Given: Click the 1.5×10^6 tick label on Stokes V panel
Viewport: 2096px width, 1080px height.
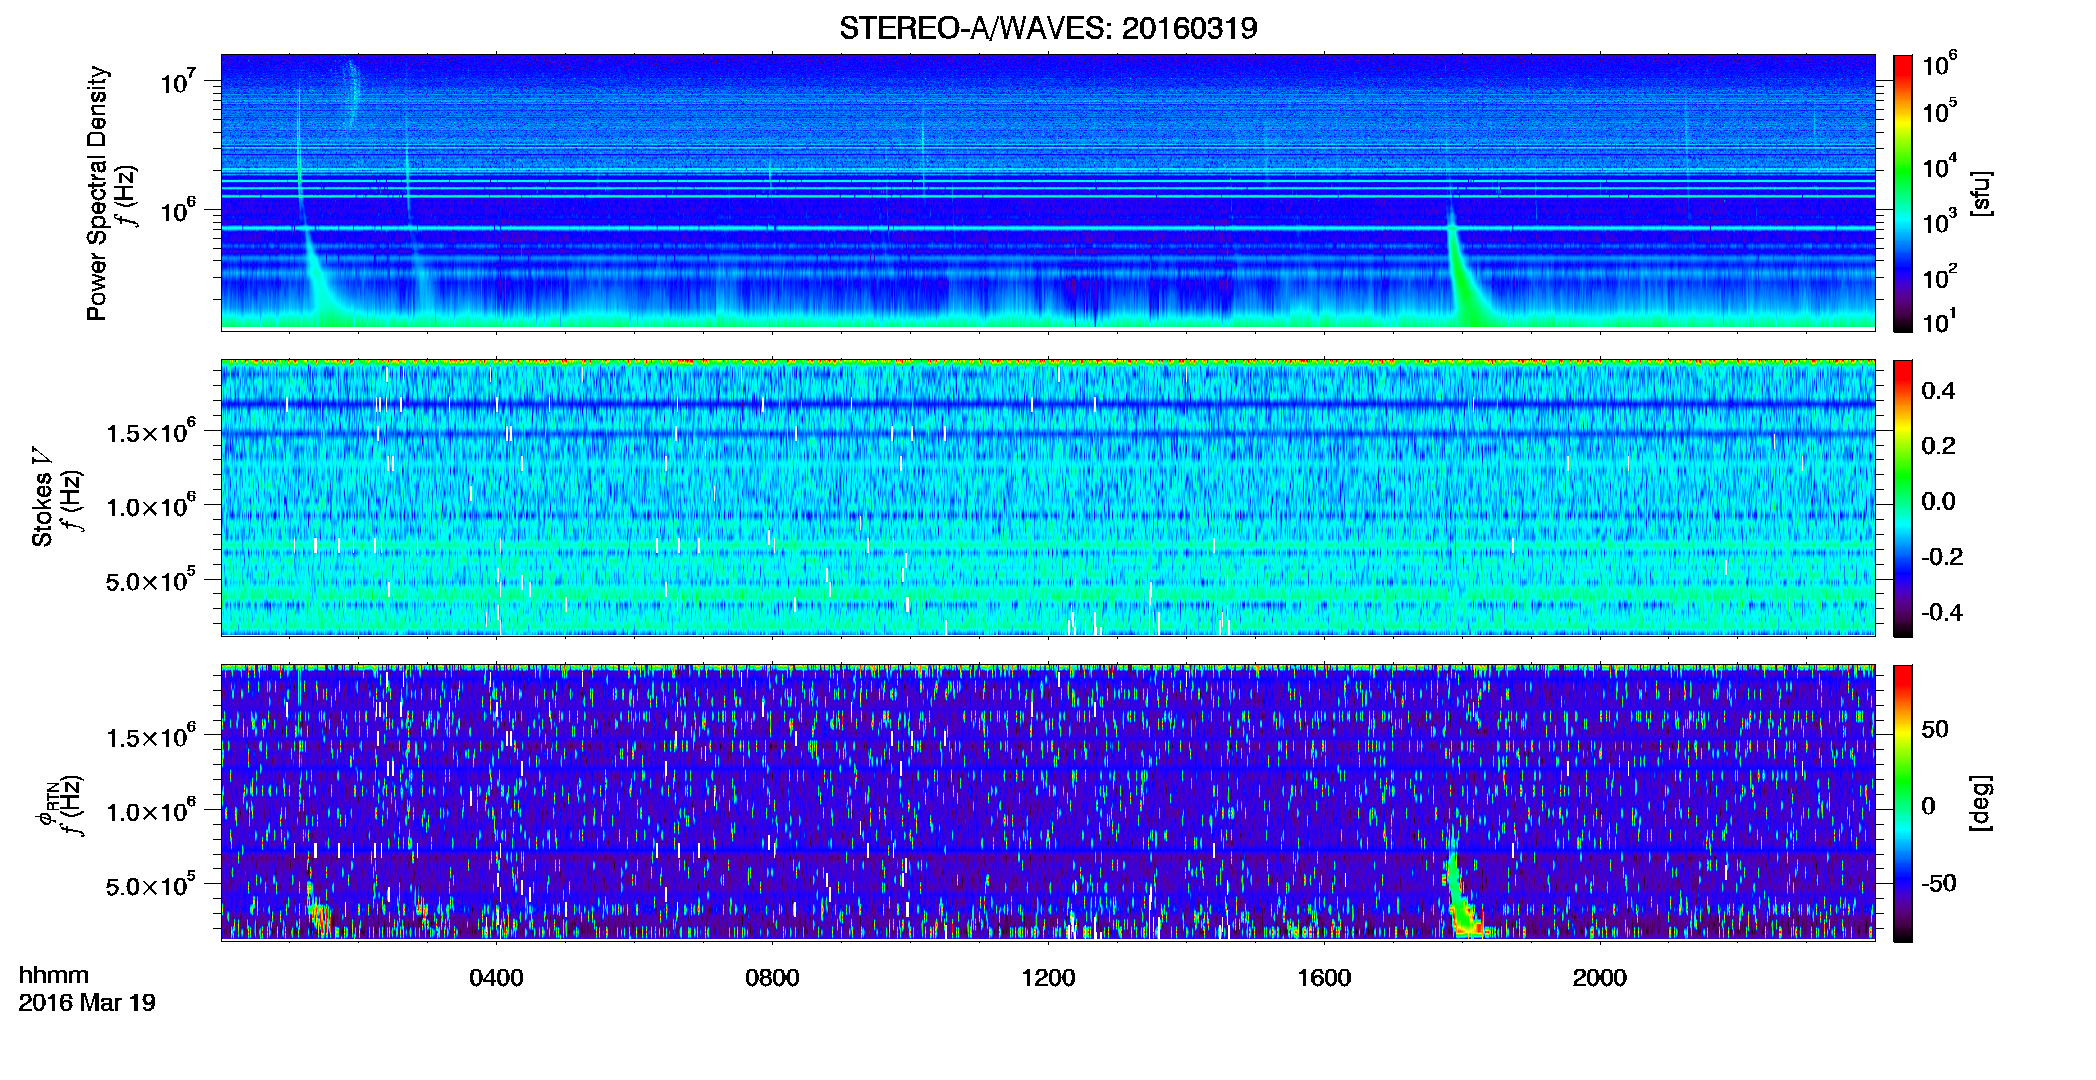Looking at the screenshot, I should [x=151, y=432].
